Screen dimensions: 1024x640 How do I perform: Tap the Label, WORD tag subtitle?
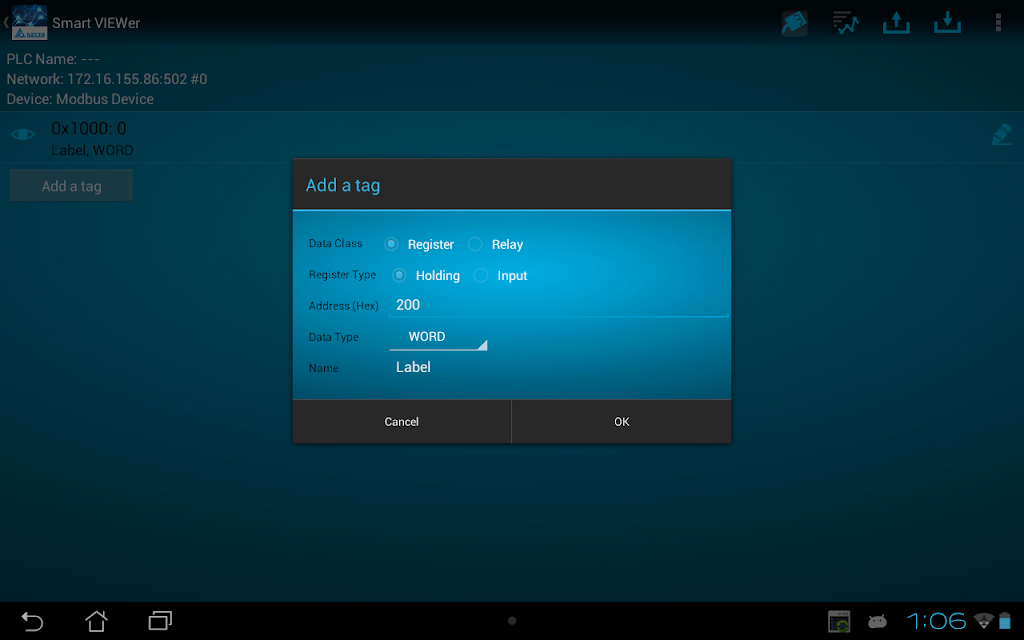[92, 150]
